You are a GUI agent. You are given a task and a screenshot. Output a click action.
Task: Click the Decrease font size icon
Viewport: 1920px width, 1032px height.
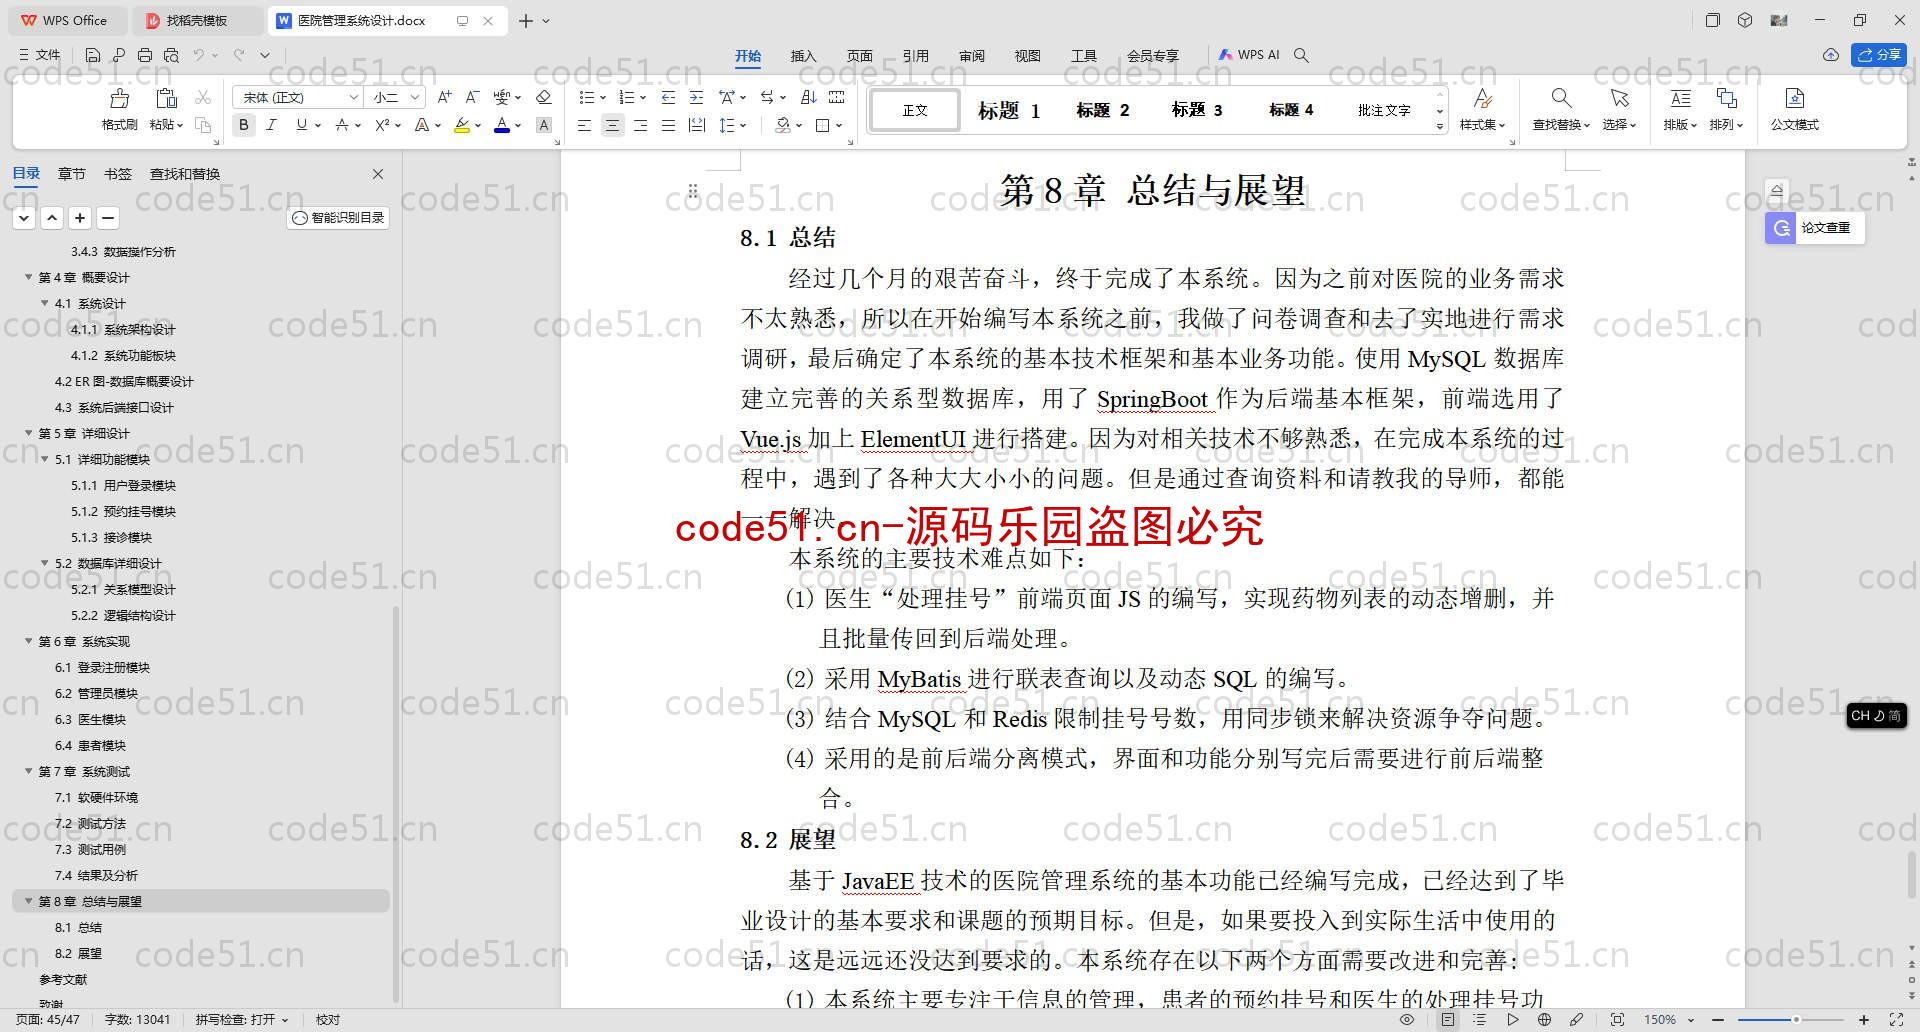pos(472,97)
